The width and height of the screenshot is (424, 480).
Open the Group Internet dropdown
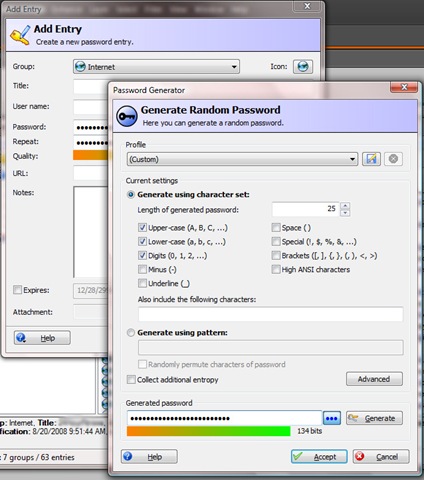(156, 67)
